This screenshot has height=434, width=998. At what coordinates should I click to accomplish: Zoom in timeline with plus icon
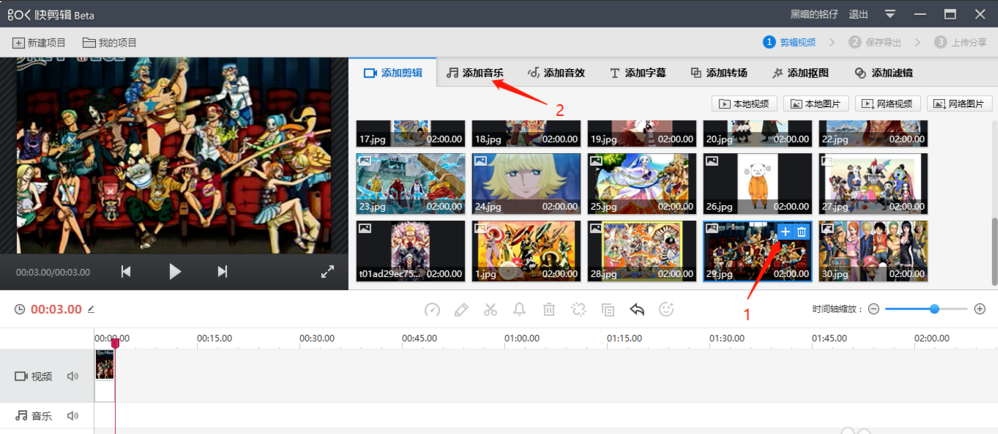[980, 309]
